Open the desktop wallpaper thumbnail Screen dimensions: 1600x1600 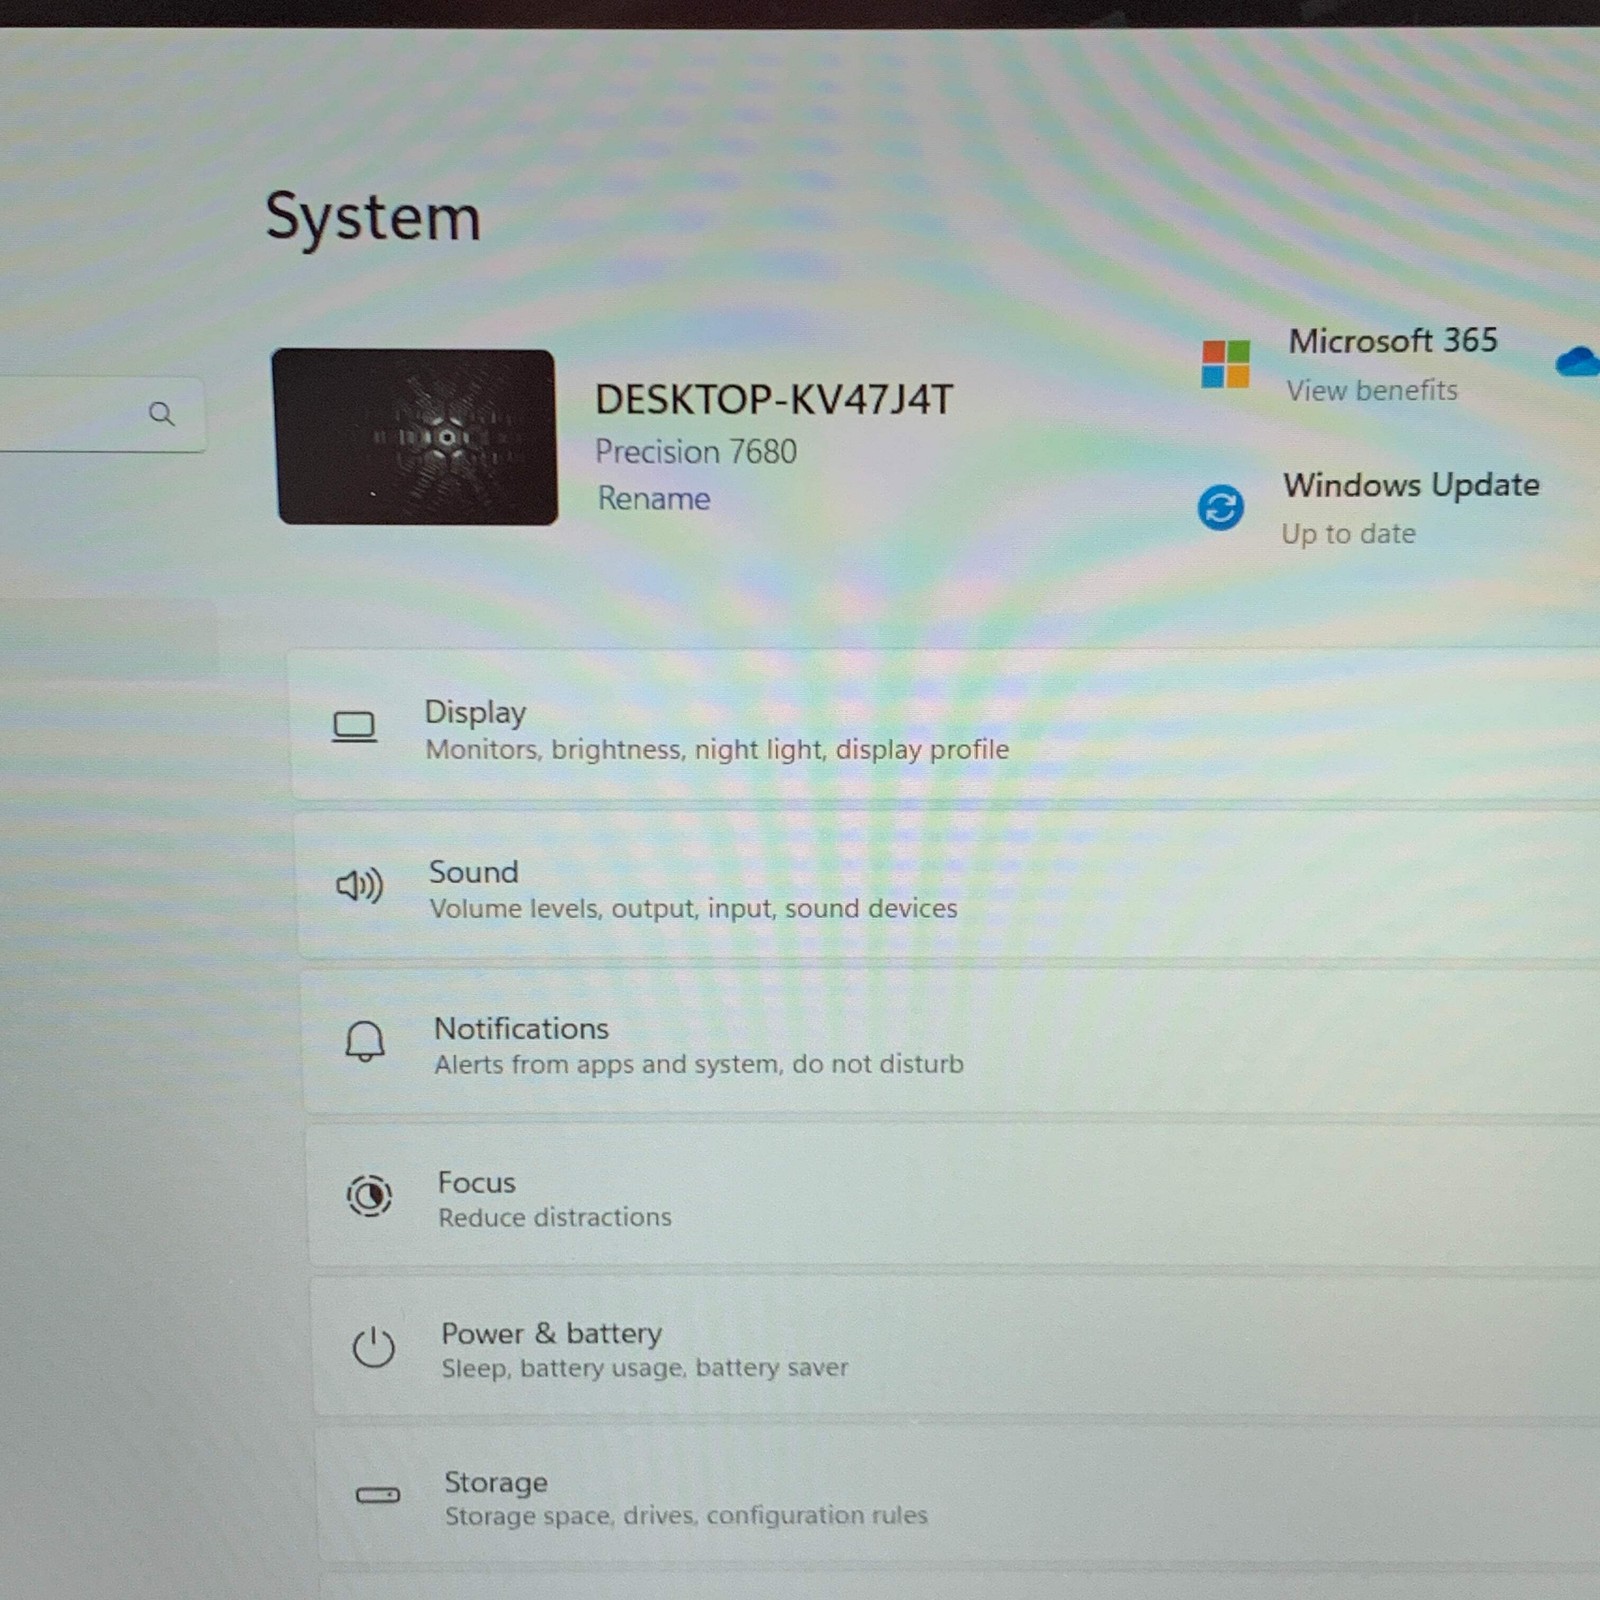(x=415, y=436)
